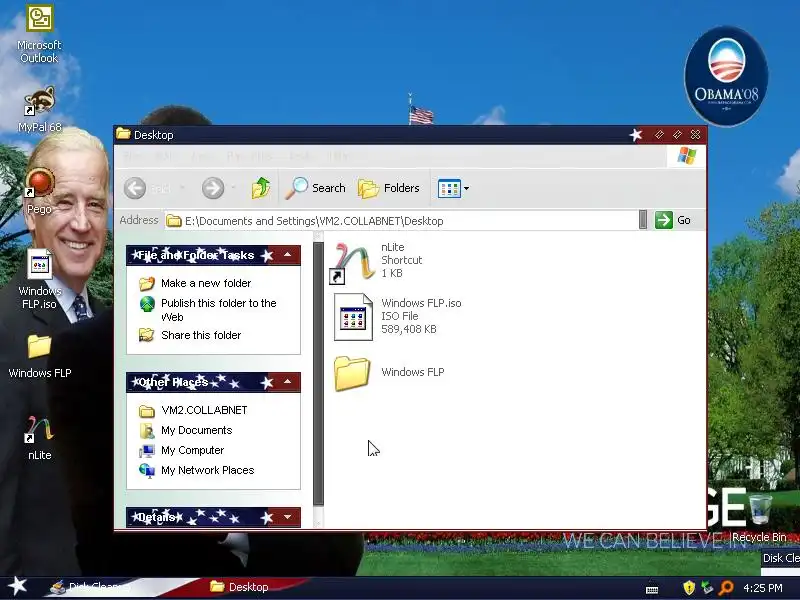This screenshot has height=600, width=800.
Task: Open the Recycle Bin icon
Action: tap(759, 516)
